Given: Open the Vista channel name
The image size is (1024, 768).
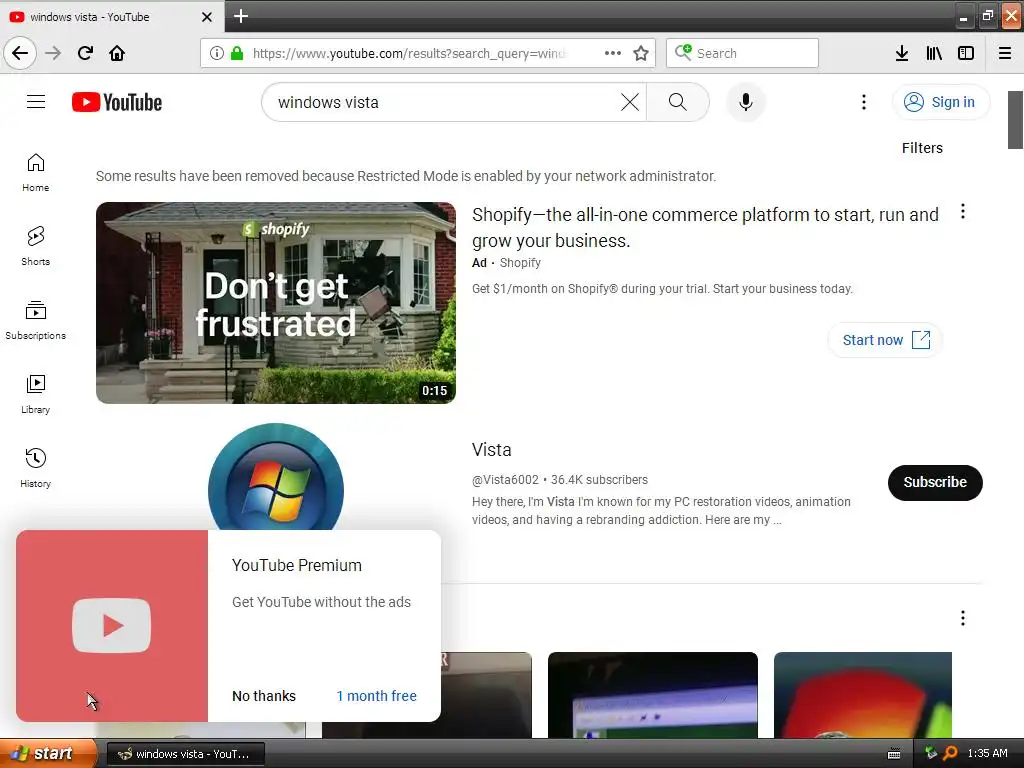Looking at the screenshot, I should pyautogui.click(x=491, y=449).
